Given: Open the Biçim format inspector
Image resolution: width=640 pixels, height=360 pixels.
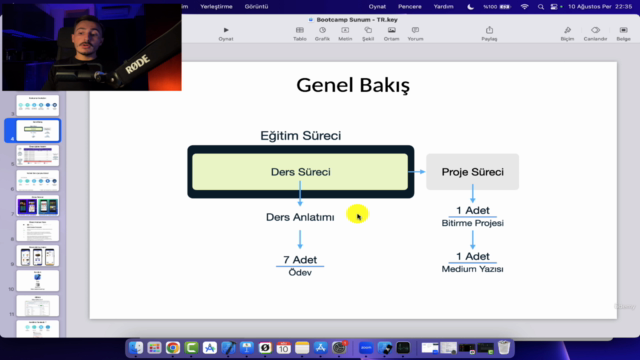Looking at the screenshot, I should [567, 34].
